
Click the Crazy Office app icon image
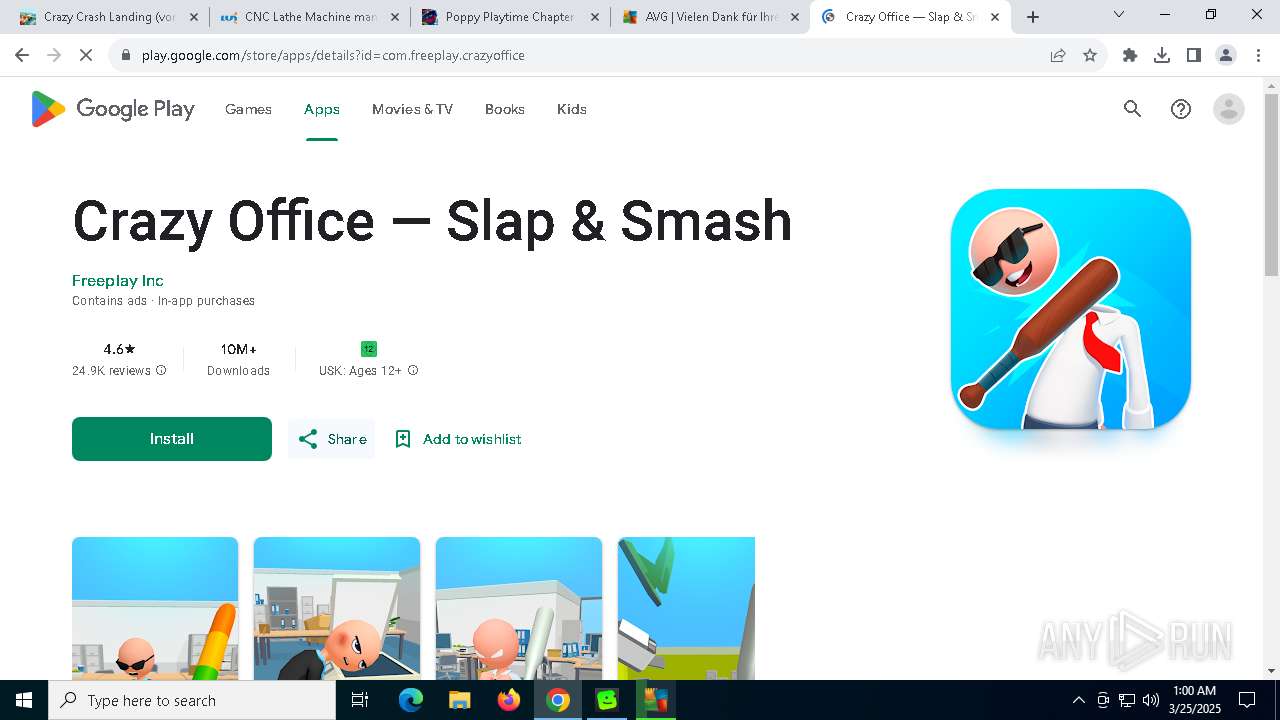(x=1070, y=309)
